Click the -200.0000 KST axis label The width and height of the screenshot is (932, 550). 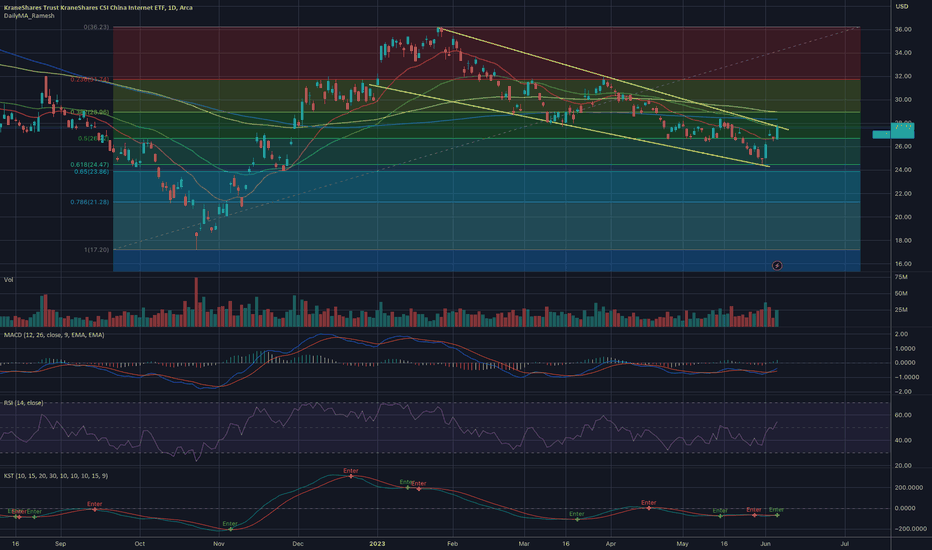909,529
